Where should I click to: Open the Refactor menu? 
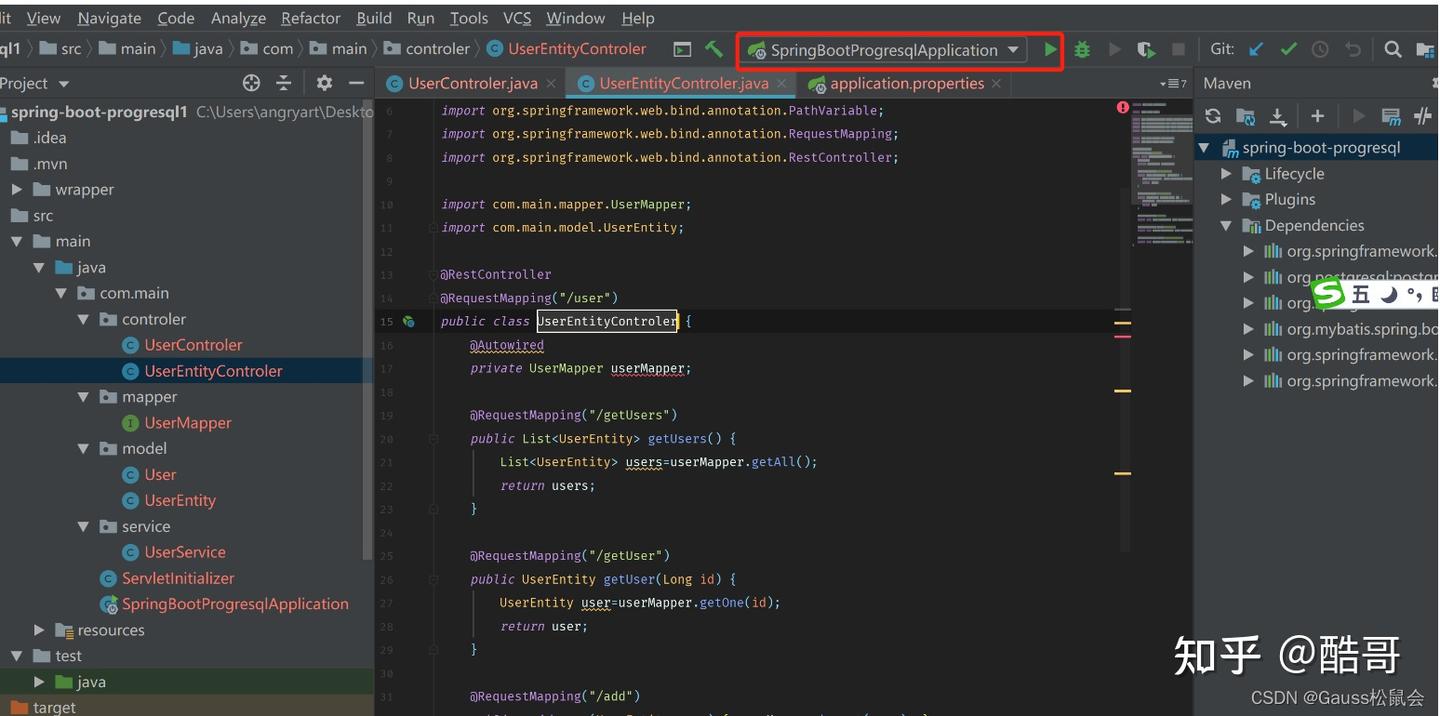[x=311, y=18]
